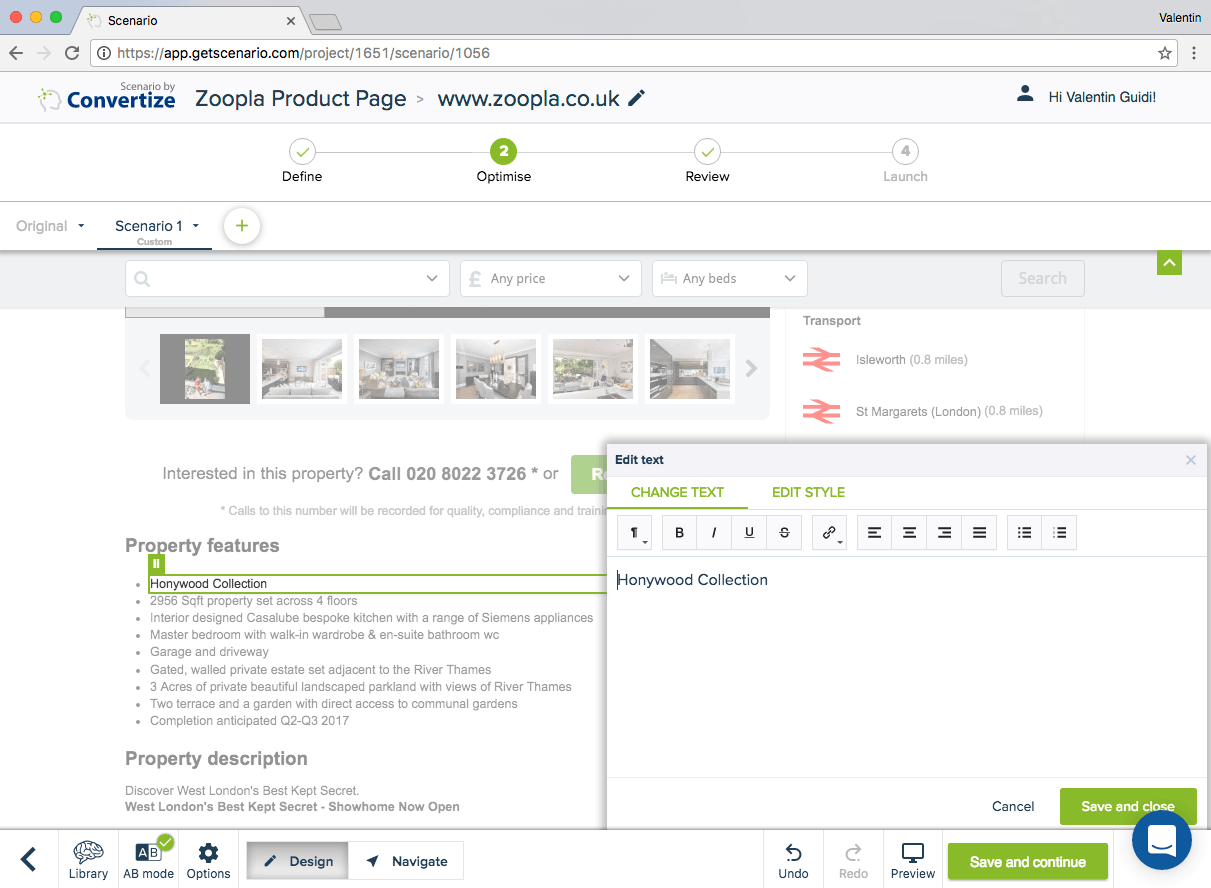Go back in browser history

[x=16, y=53]
